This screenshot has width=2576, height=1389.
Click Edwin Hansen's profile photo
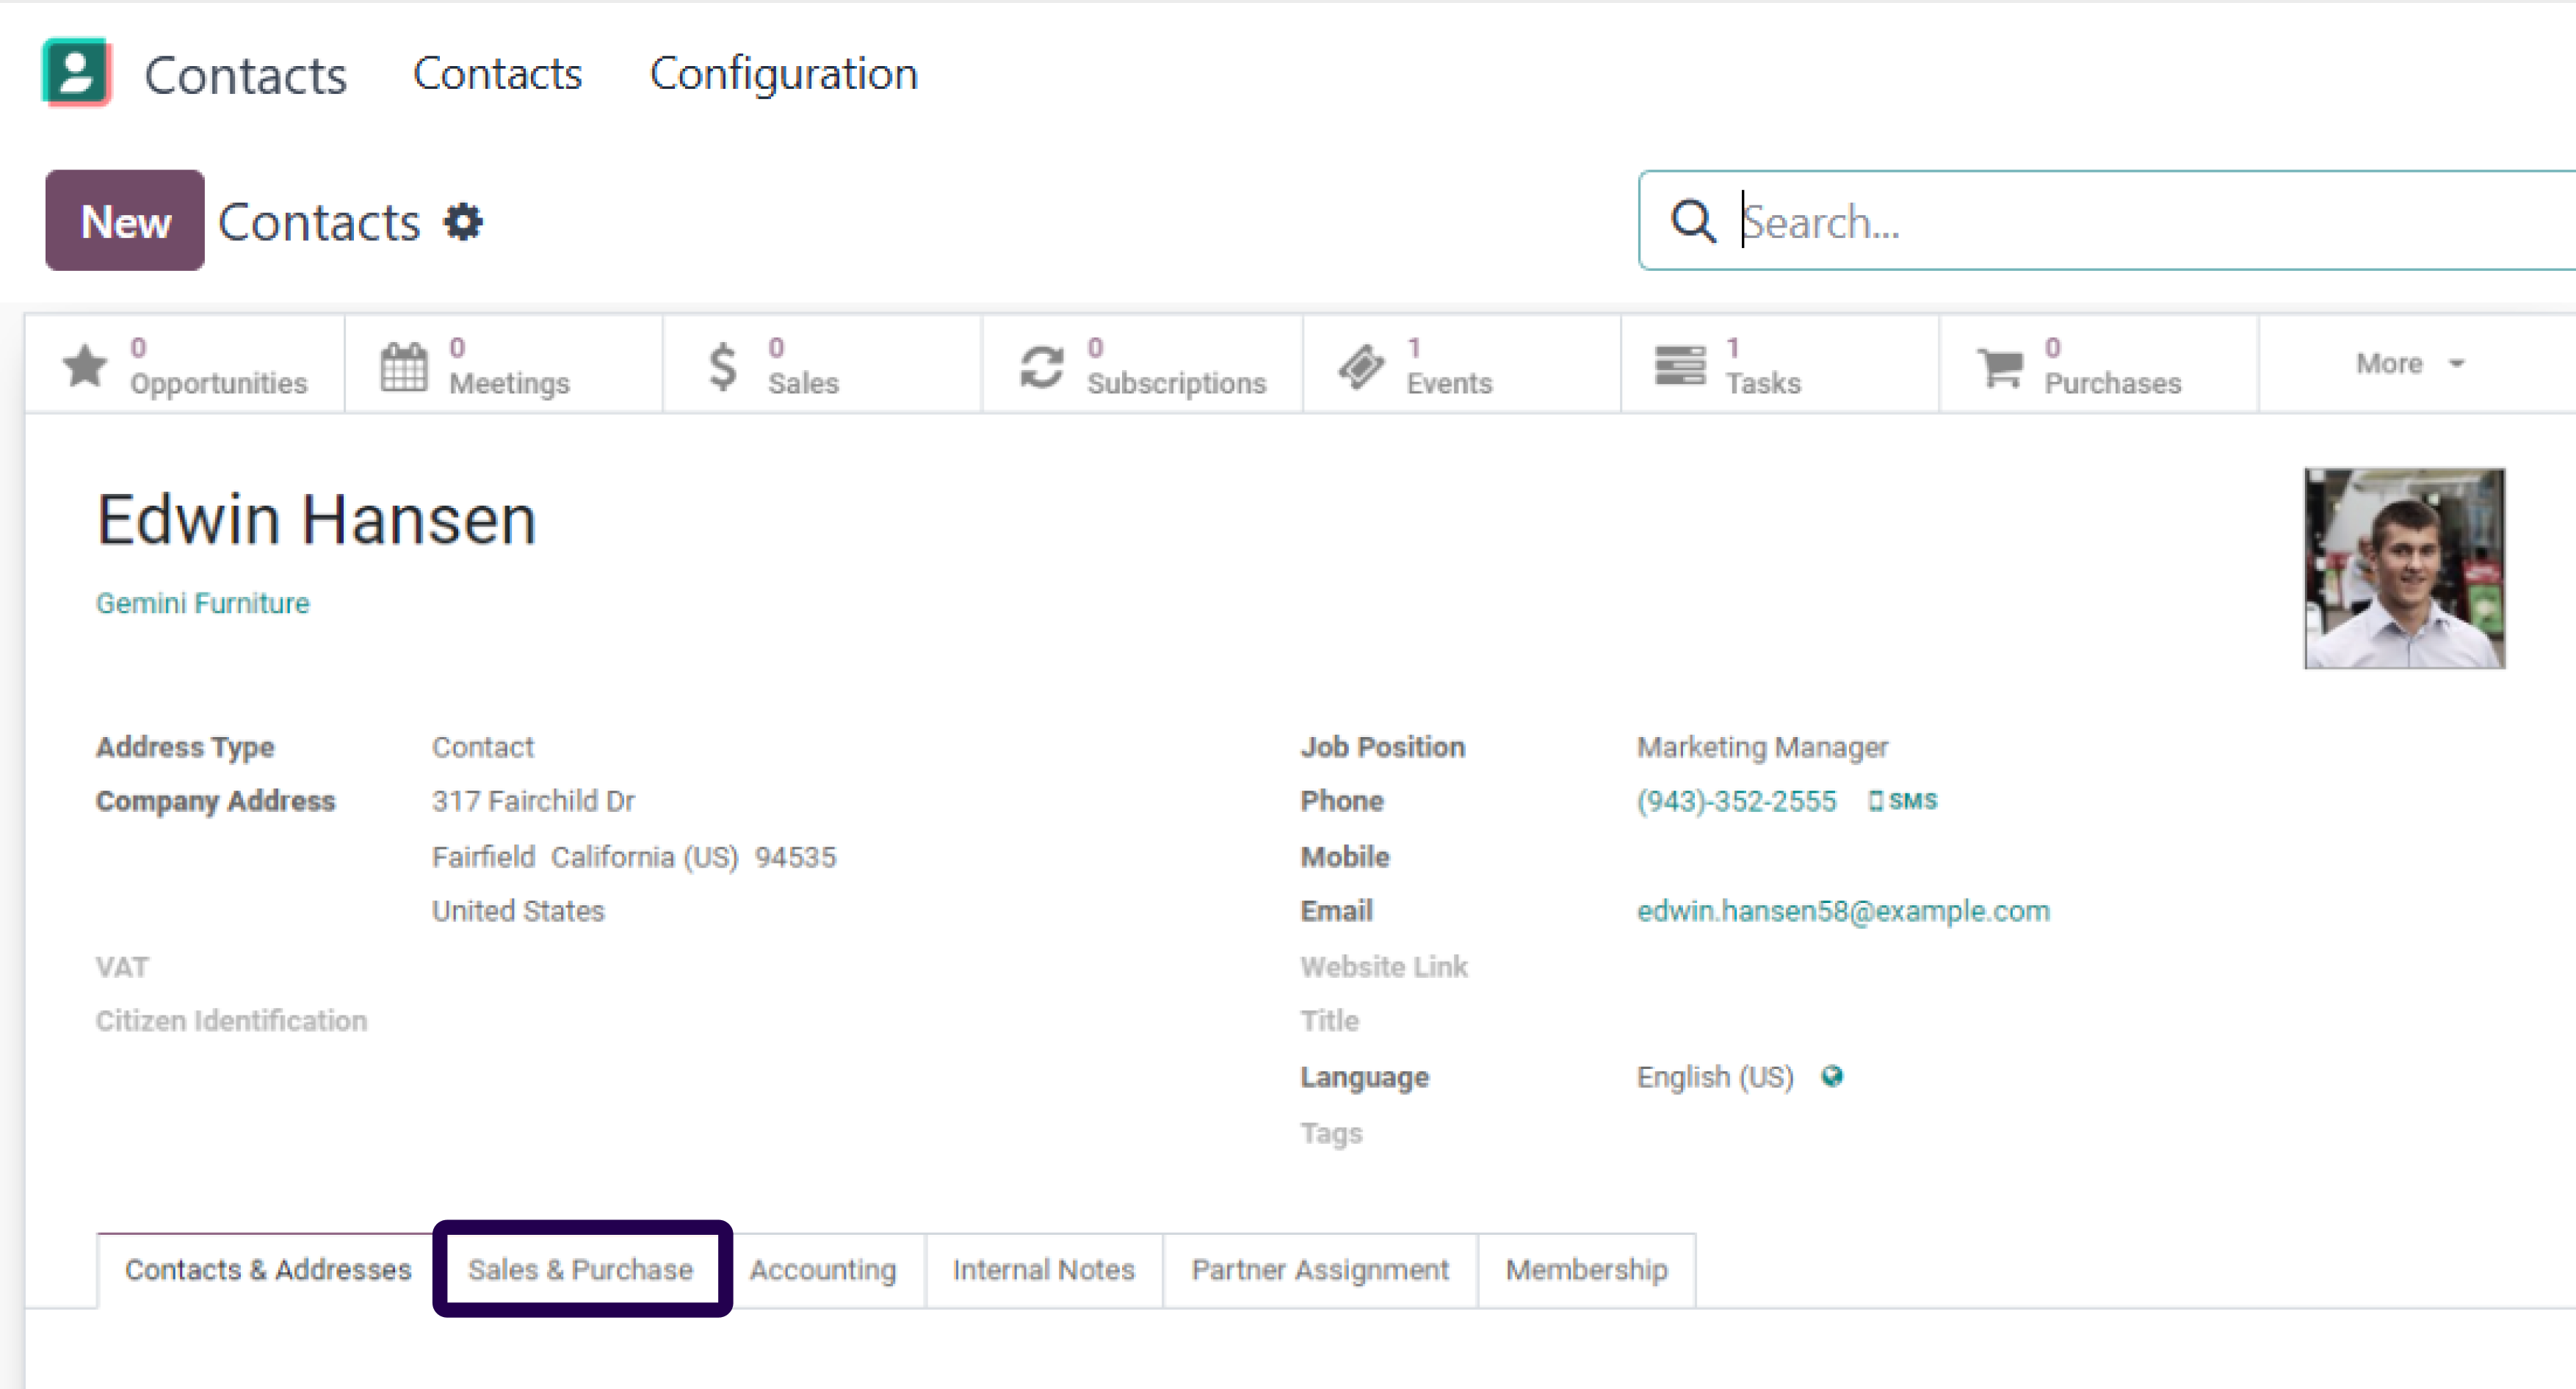coord(2405,568)
